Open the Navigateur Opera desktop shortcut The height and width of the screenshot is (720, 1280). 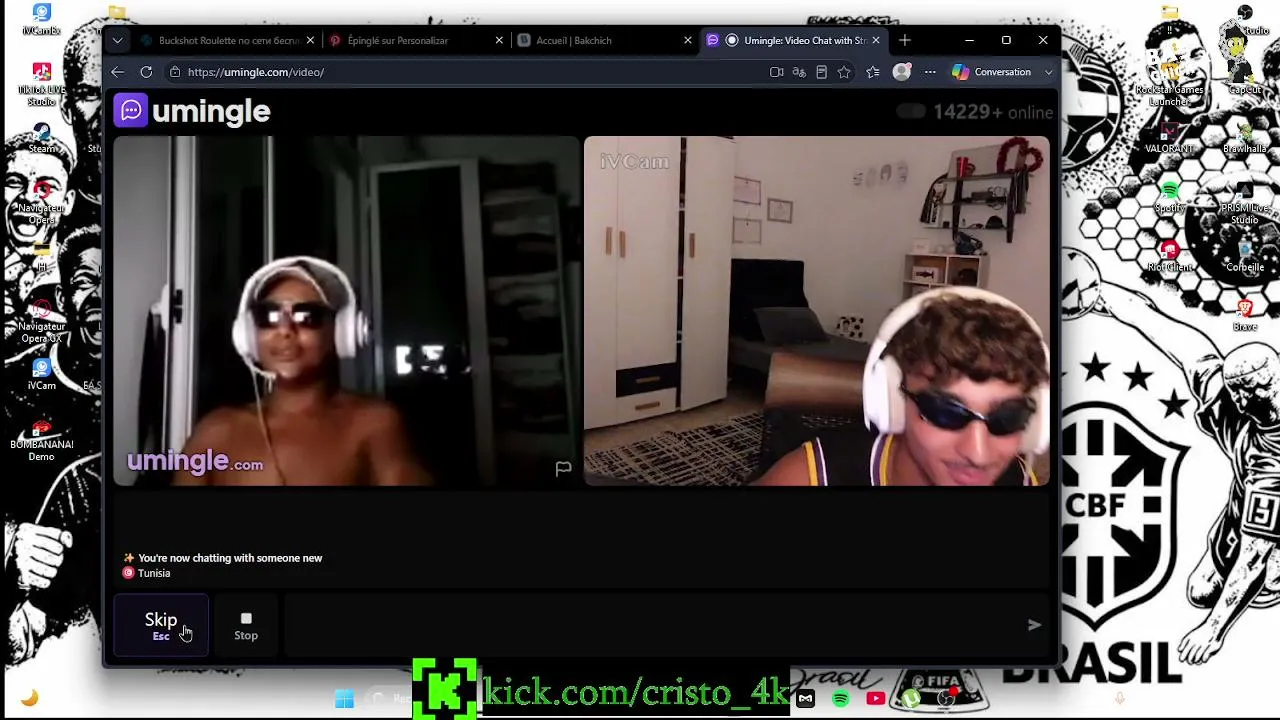(42, 202)
